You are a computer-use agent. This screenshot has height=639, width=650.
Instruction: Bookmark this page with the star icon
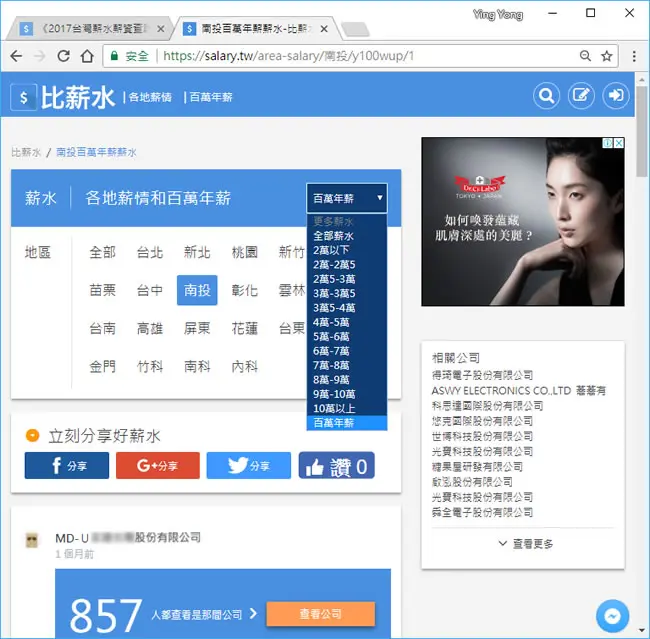606,56
